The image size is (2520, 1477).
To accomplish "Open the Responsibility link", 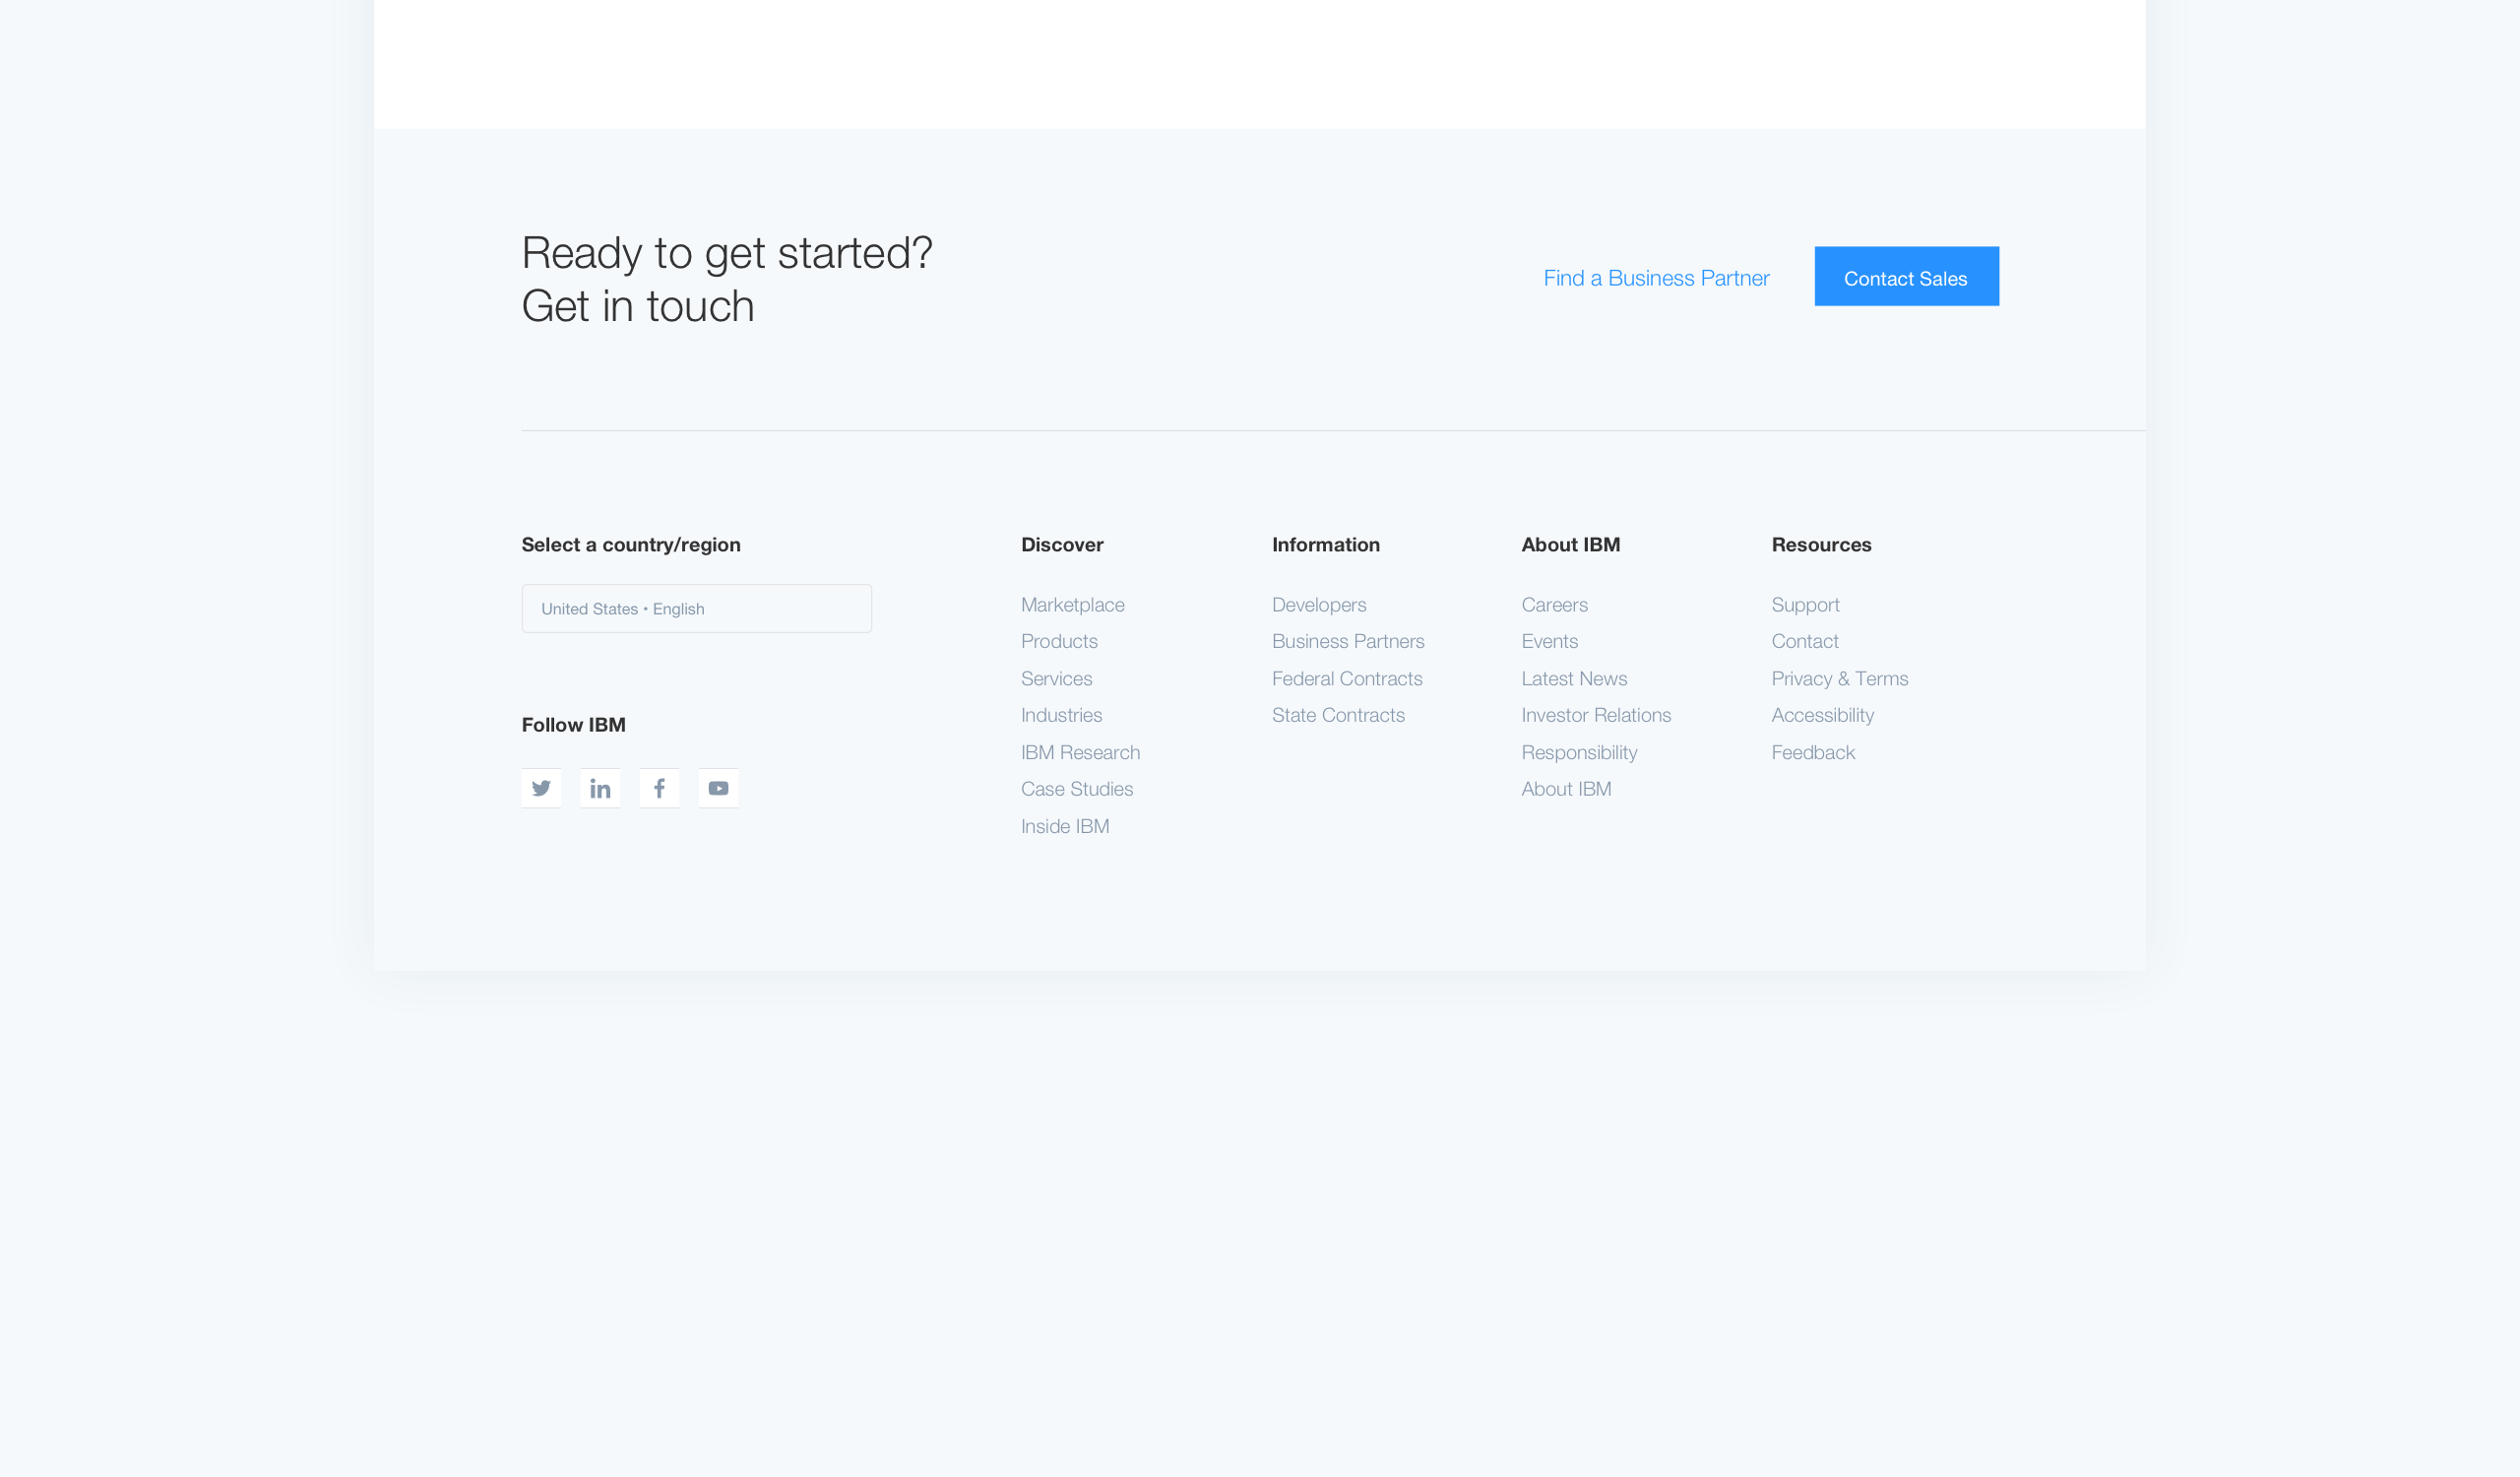I will (x=1578, y=752).
